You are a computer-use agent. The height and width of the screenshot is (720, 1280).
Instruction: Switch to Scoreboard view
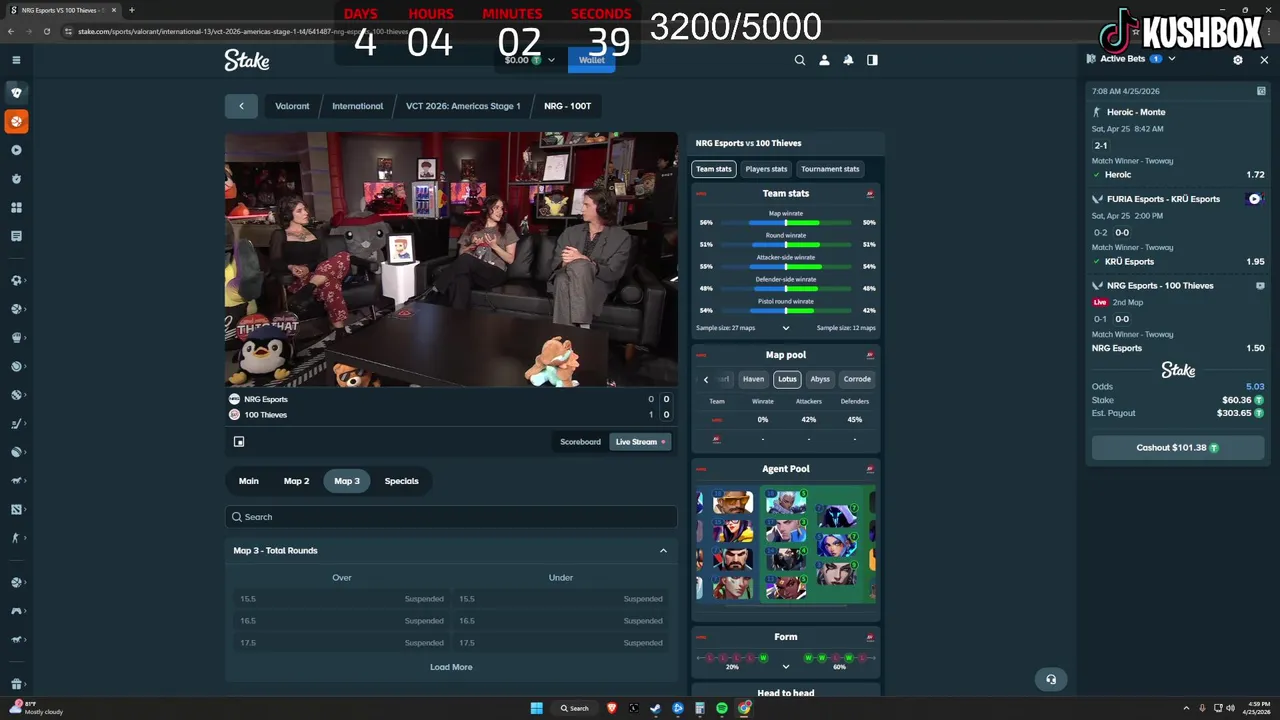(580, 441)
